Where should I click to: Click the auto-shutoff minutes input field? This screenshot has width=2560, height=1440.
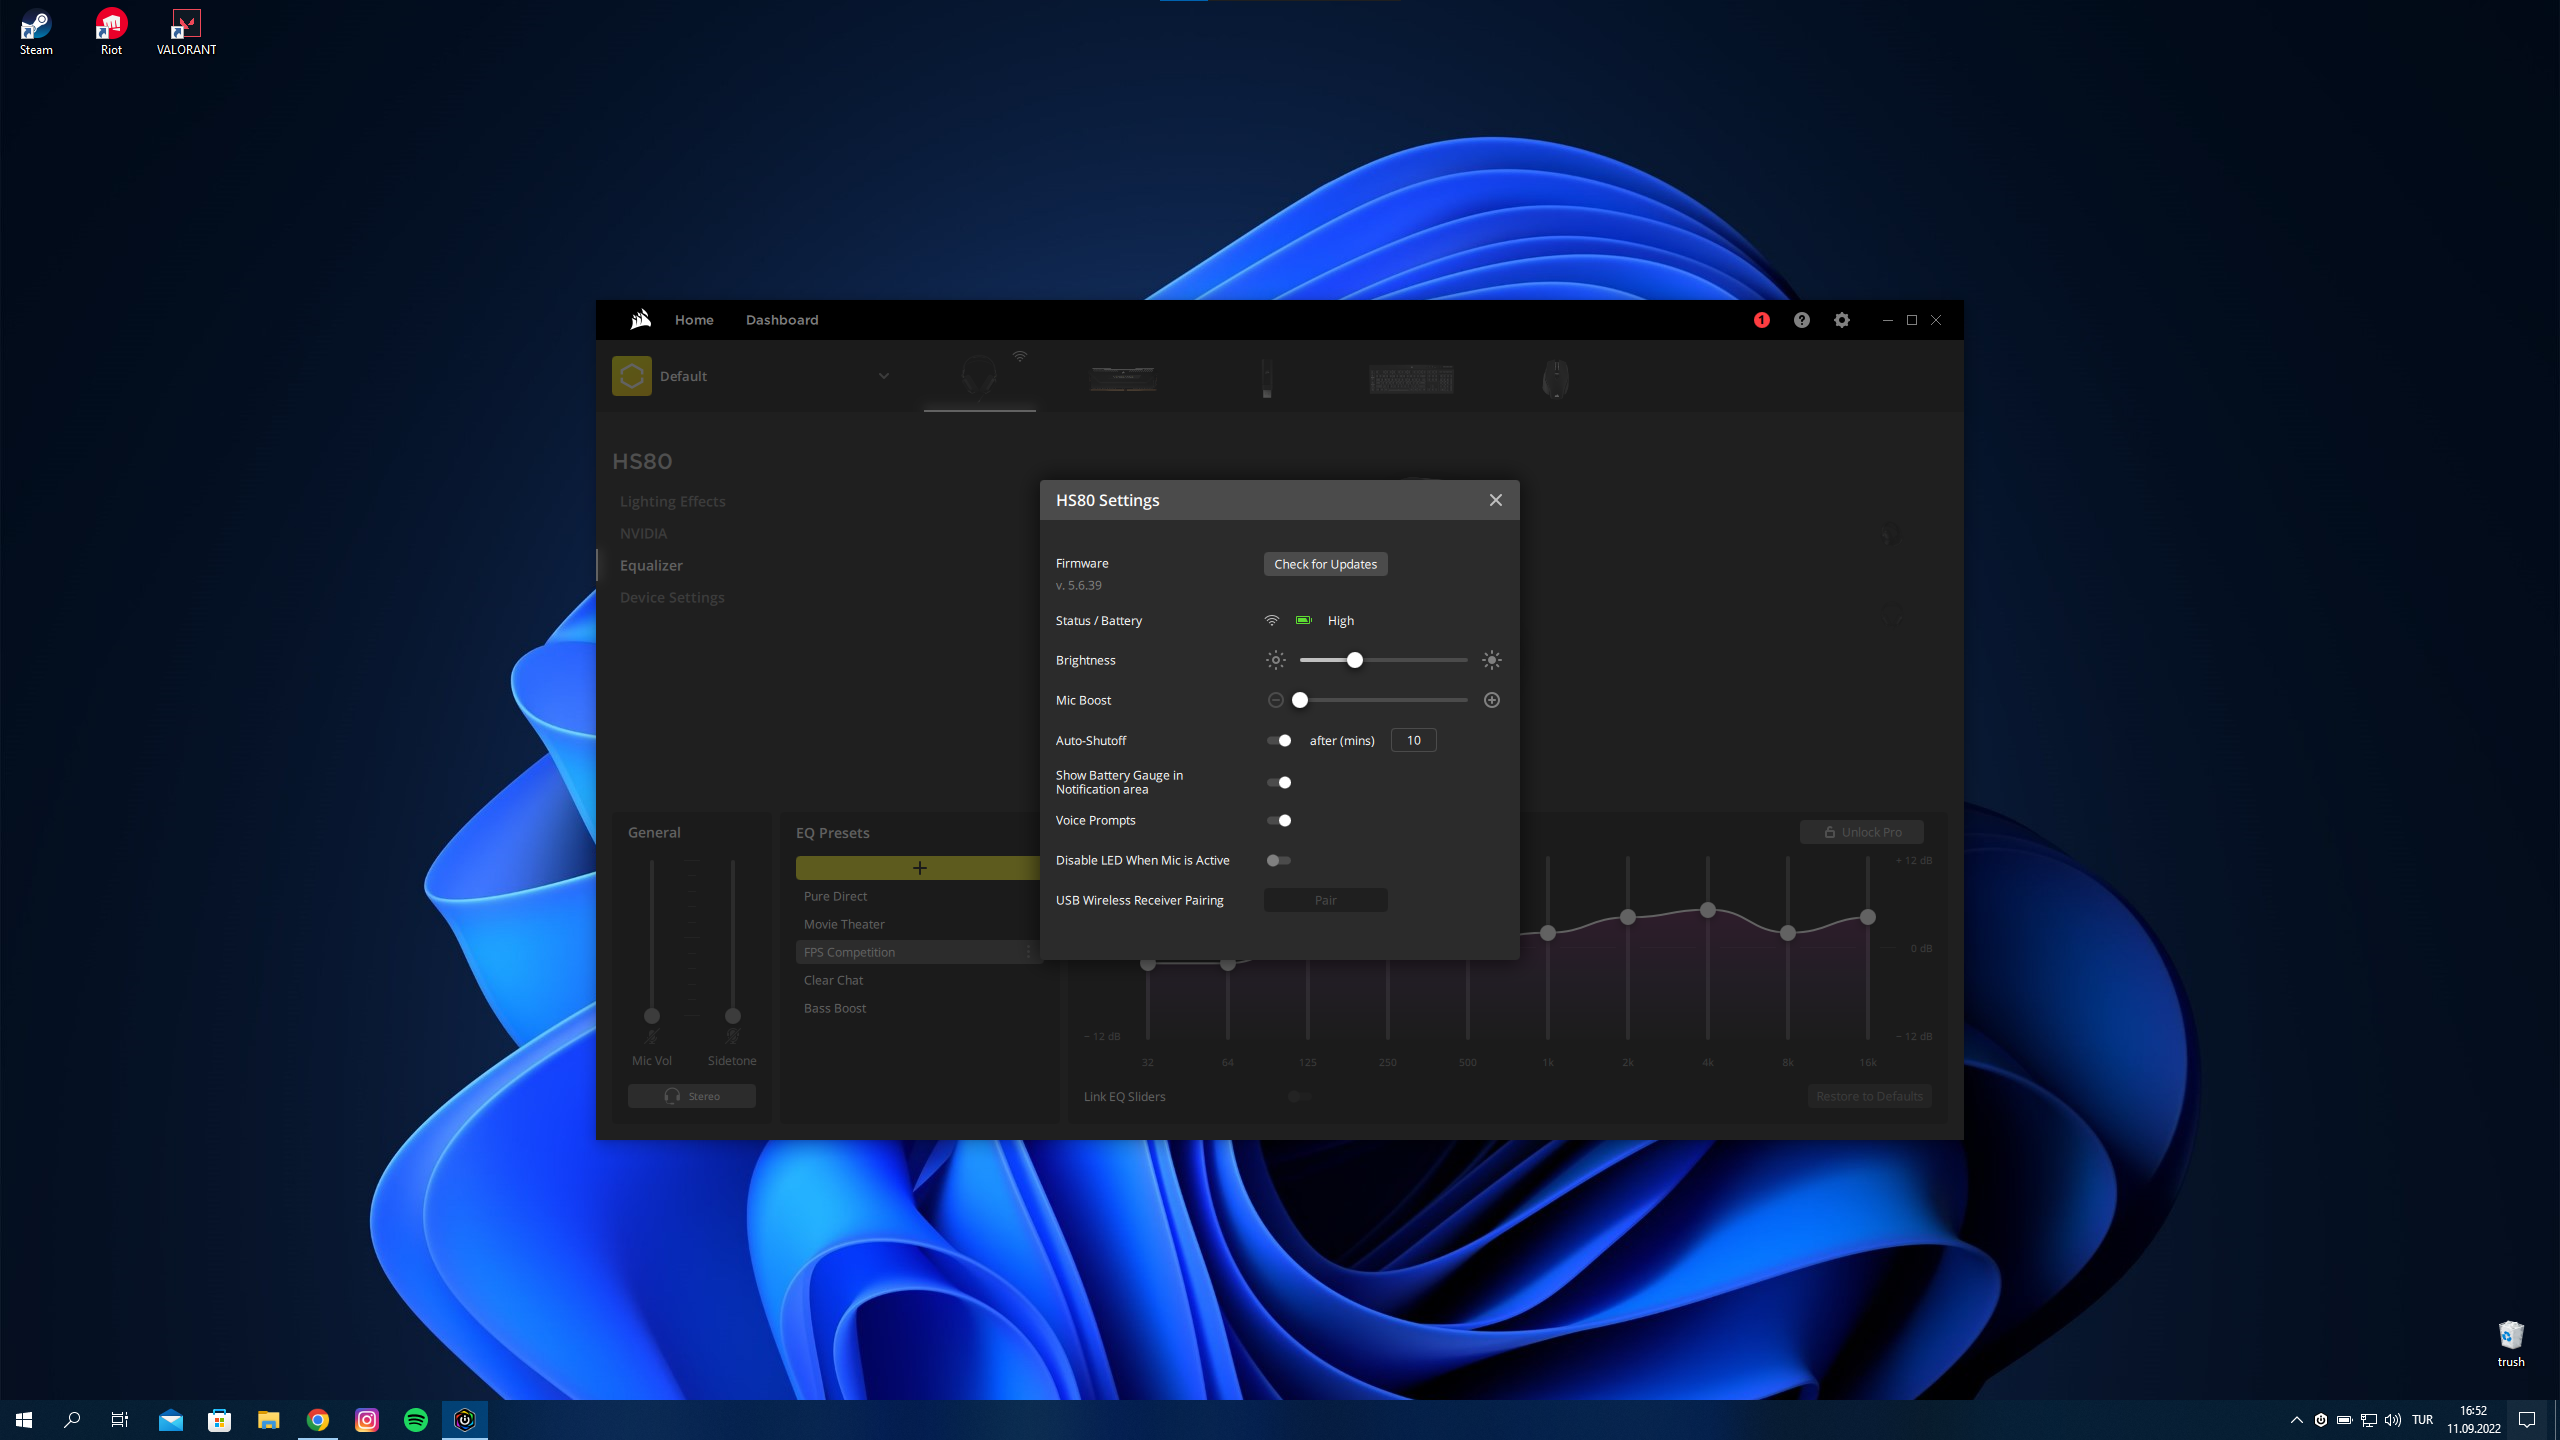tap(1413, 740)
